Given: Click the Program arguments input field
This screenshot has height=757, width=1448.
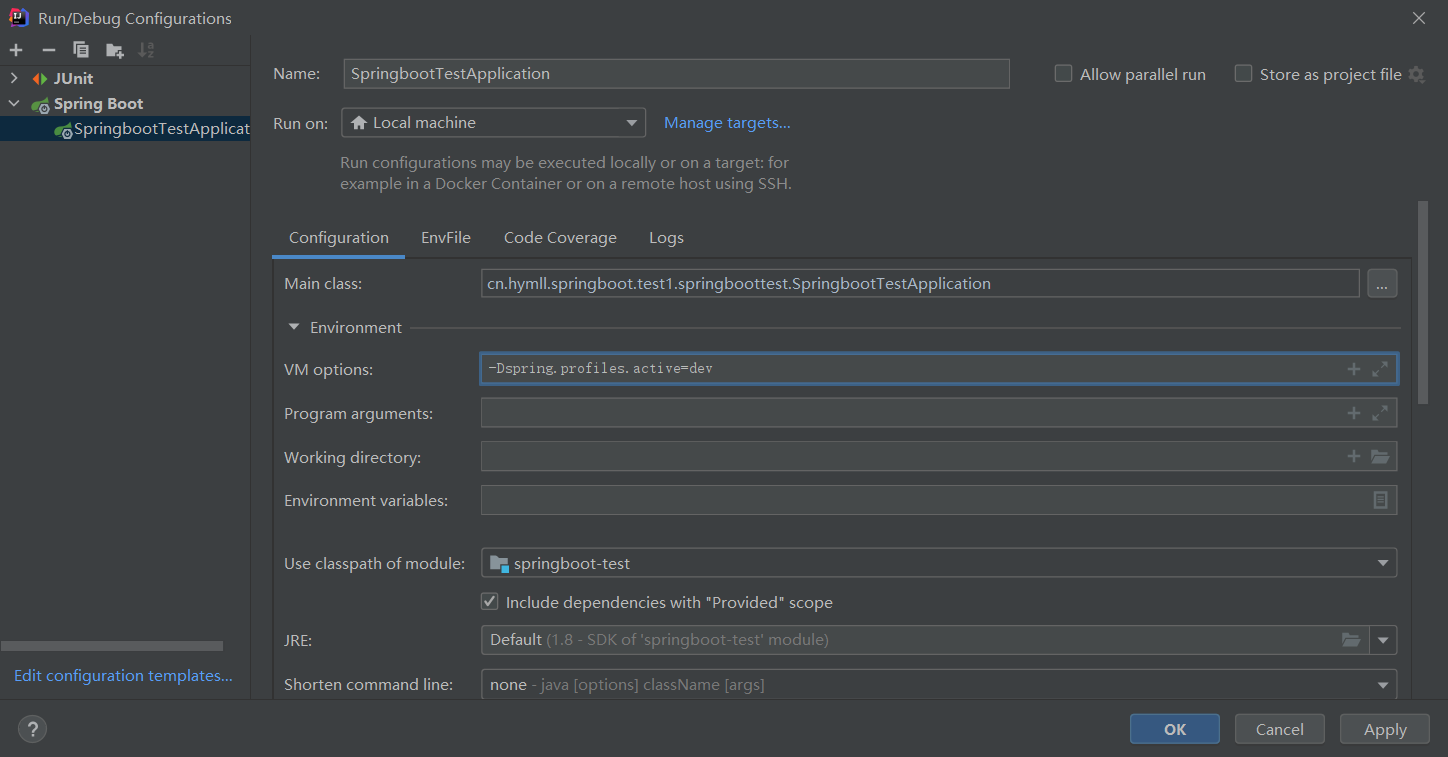Looking at the screenshot, I should pyautogui.click(x=910, y=413).
